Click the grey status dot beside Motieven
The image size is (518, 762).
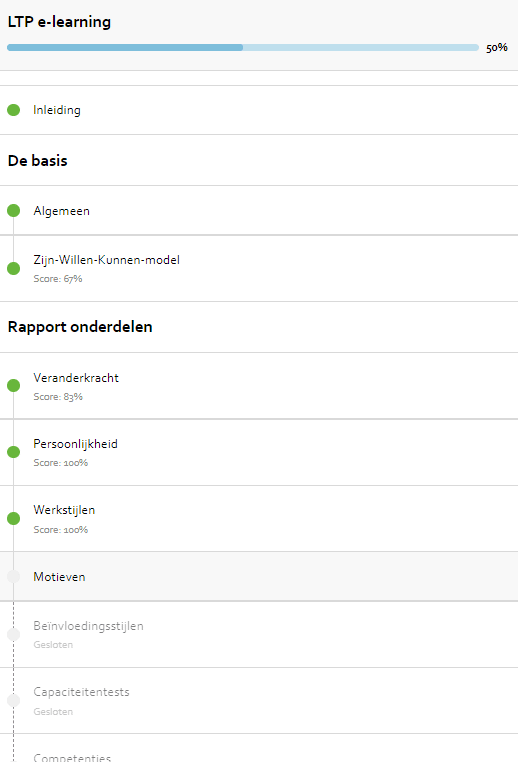pos(14,576)
